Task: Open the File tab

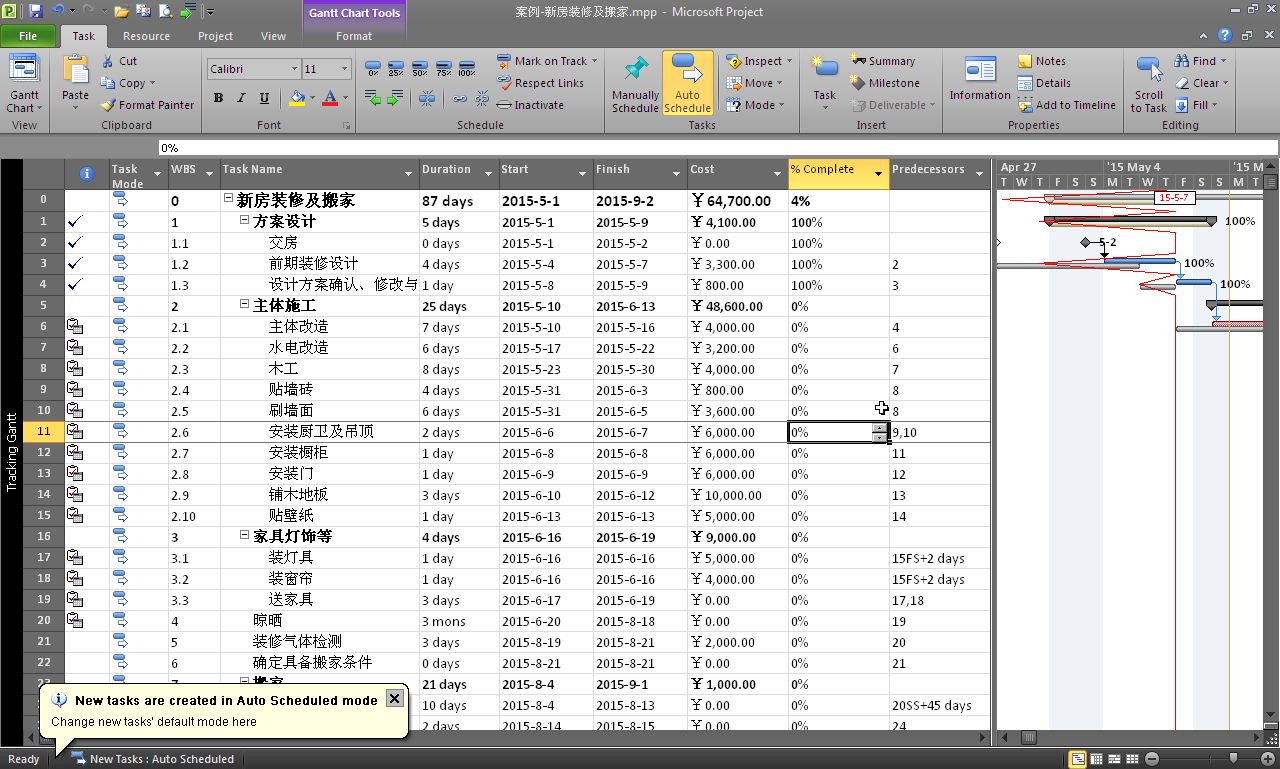Action: pyautogui.click(x=28, y=36)
